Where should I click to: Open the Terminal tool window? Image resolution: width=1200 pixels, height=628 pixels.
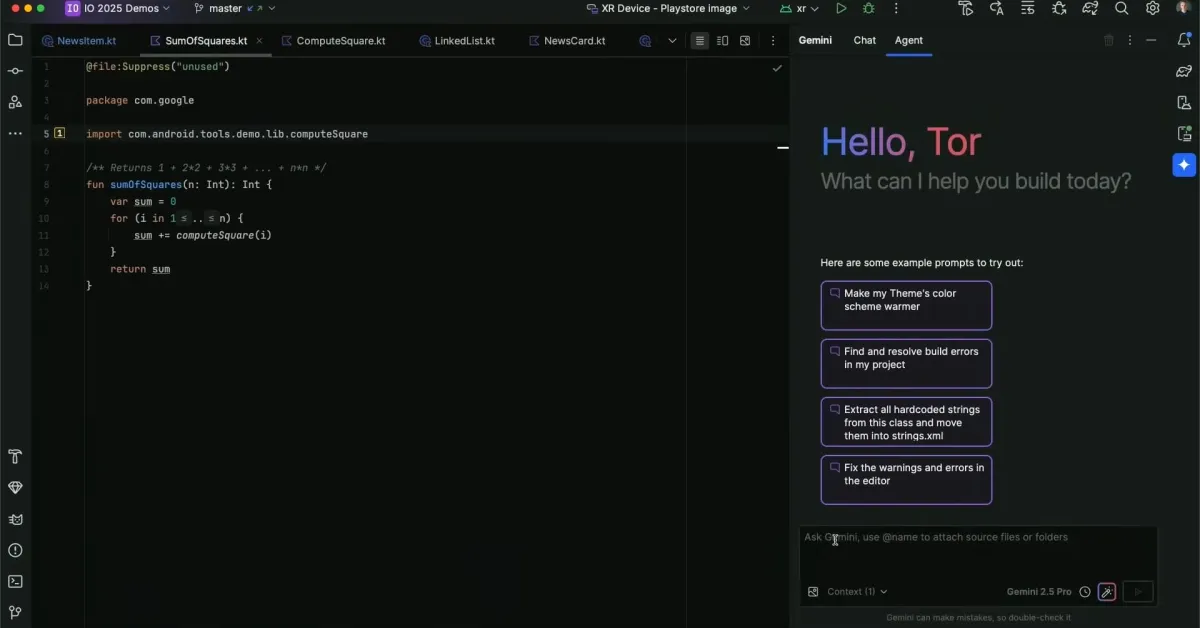(x=15, y=581)
